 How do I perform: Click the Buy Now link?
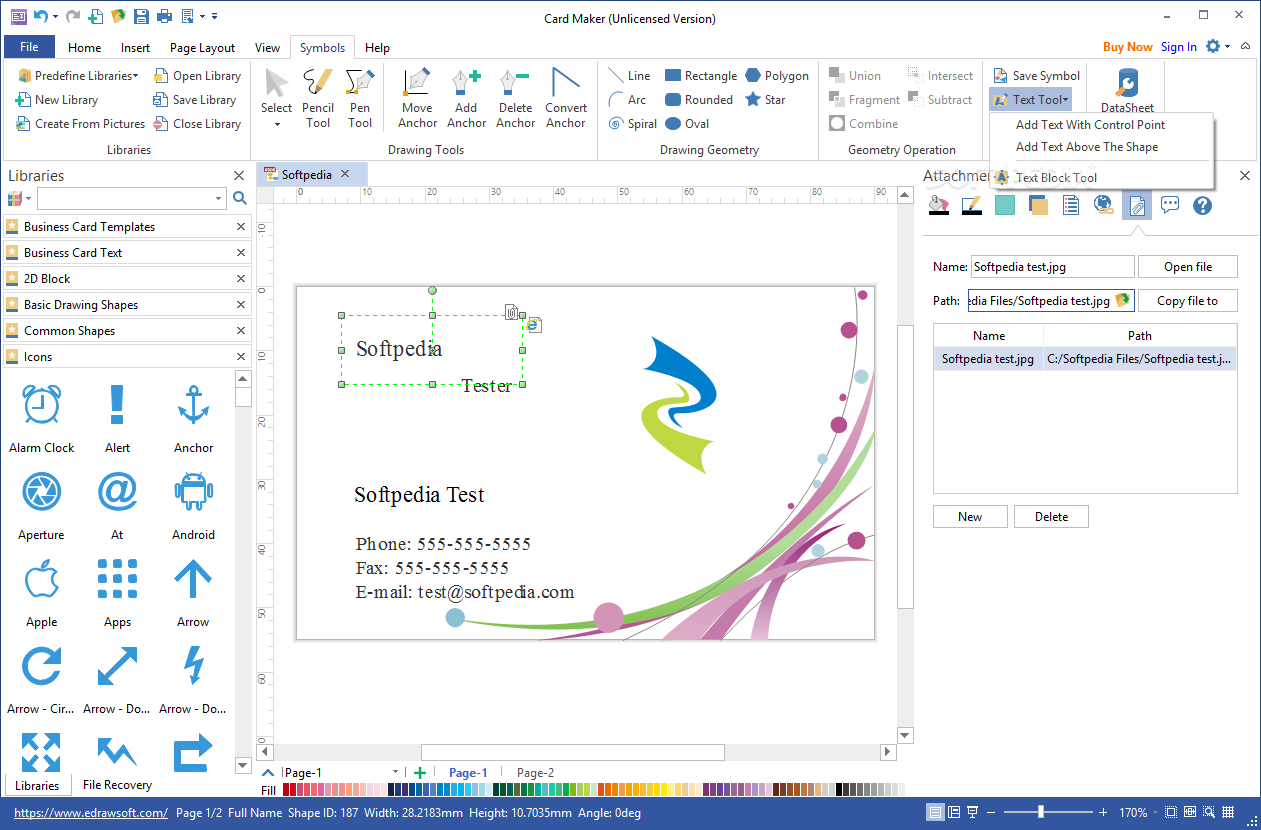(1127, 47)
